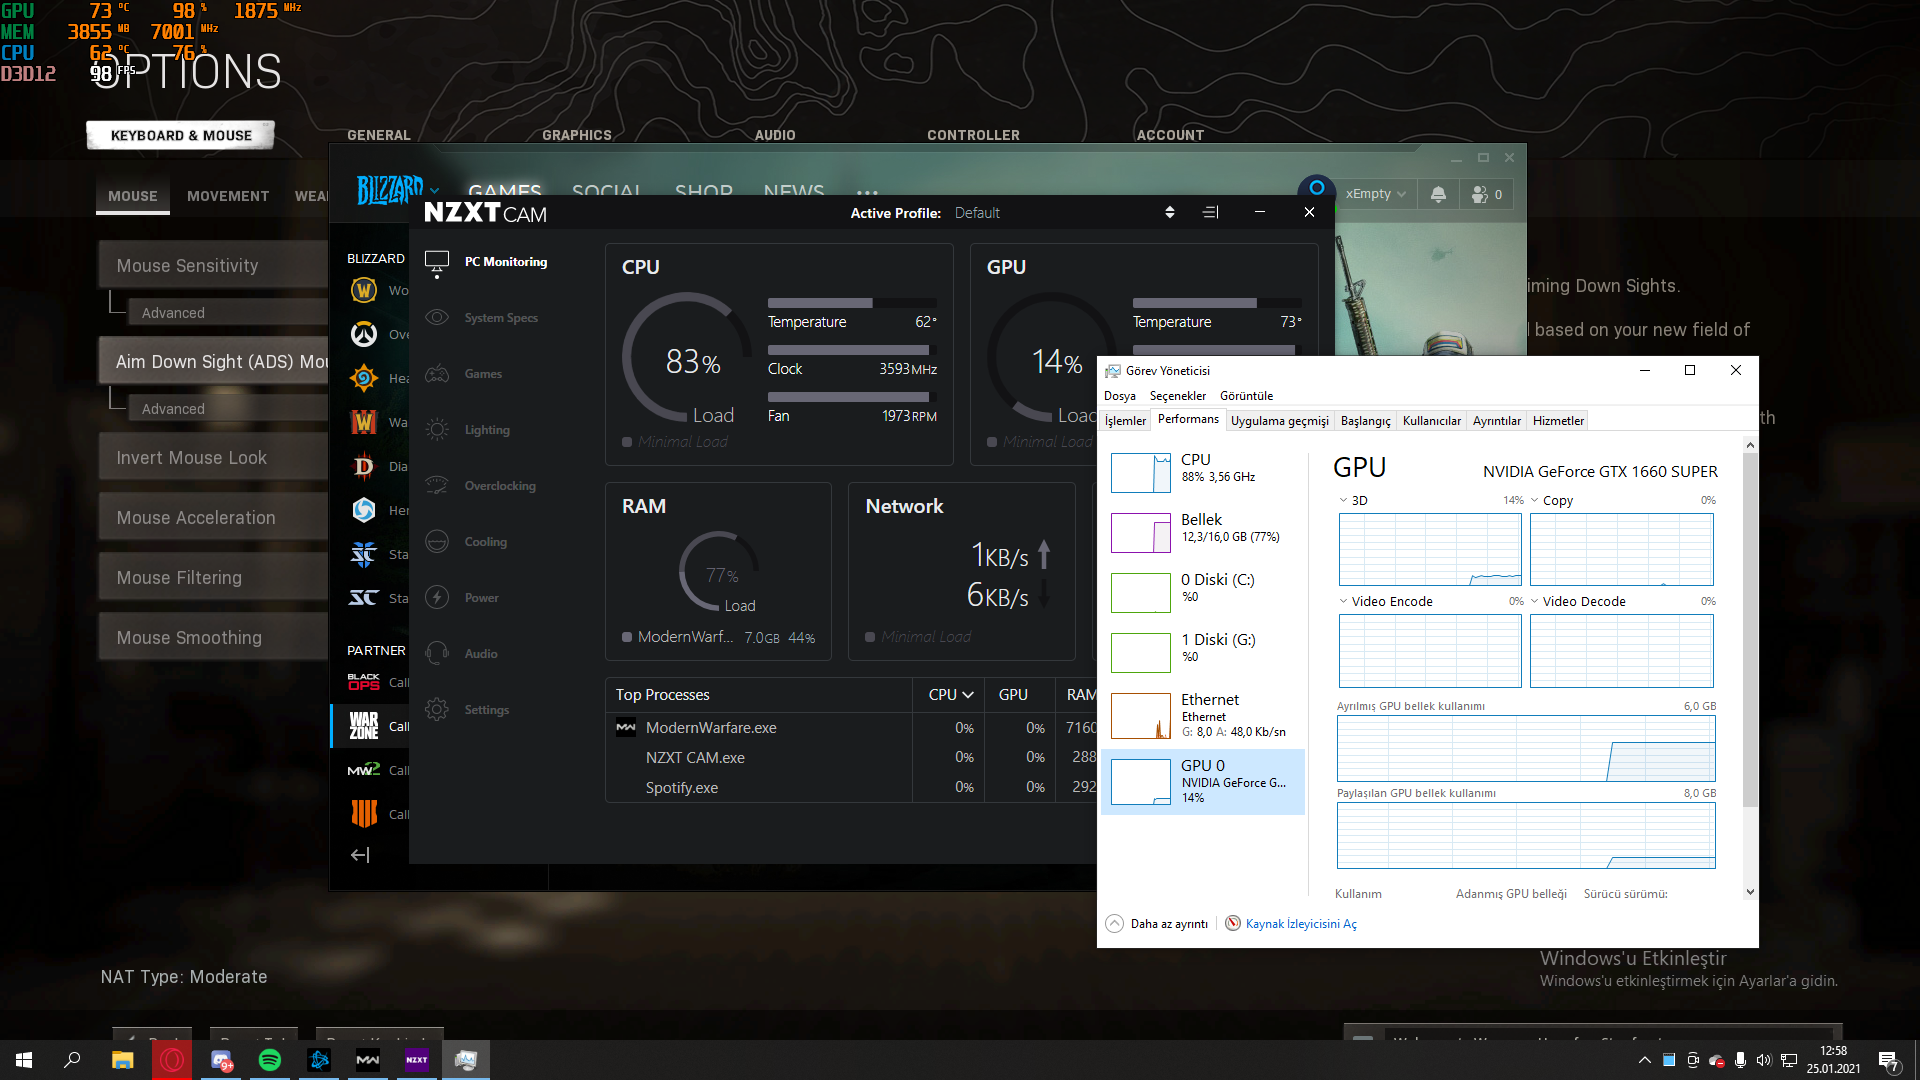Open Cooling section in NZXT CAM
Viewport: 1920px width, 1080px height.
(466, 542)
